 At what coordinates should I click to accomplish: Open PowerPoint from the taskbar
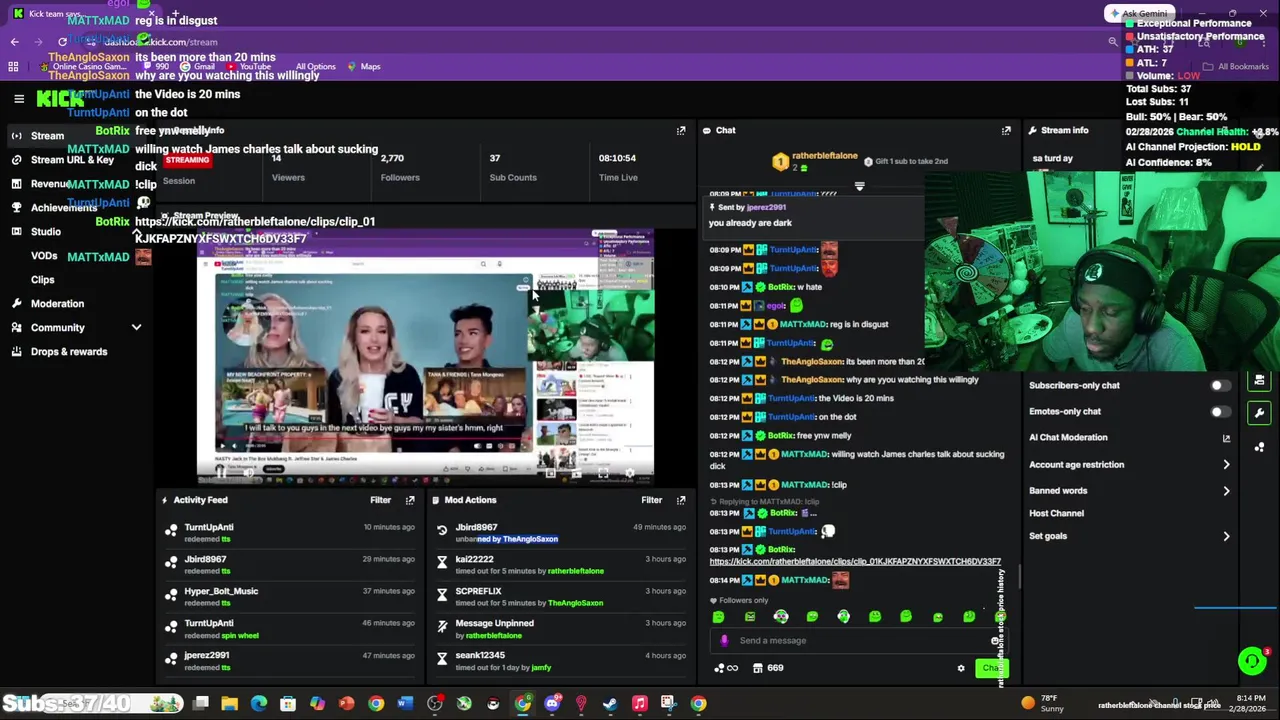click(x=346, y=704)
